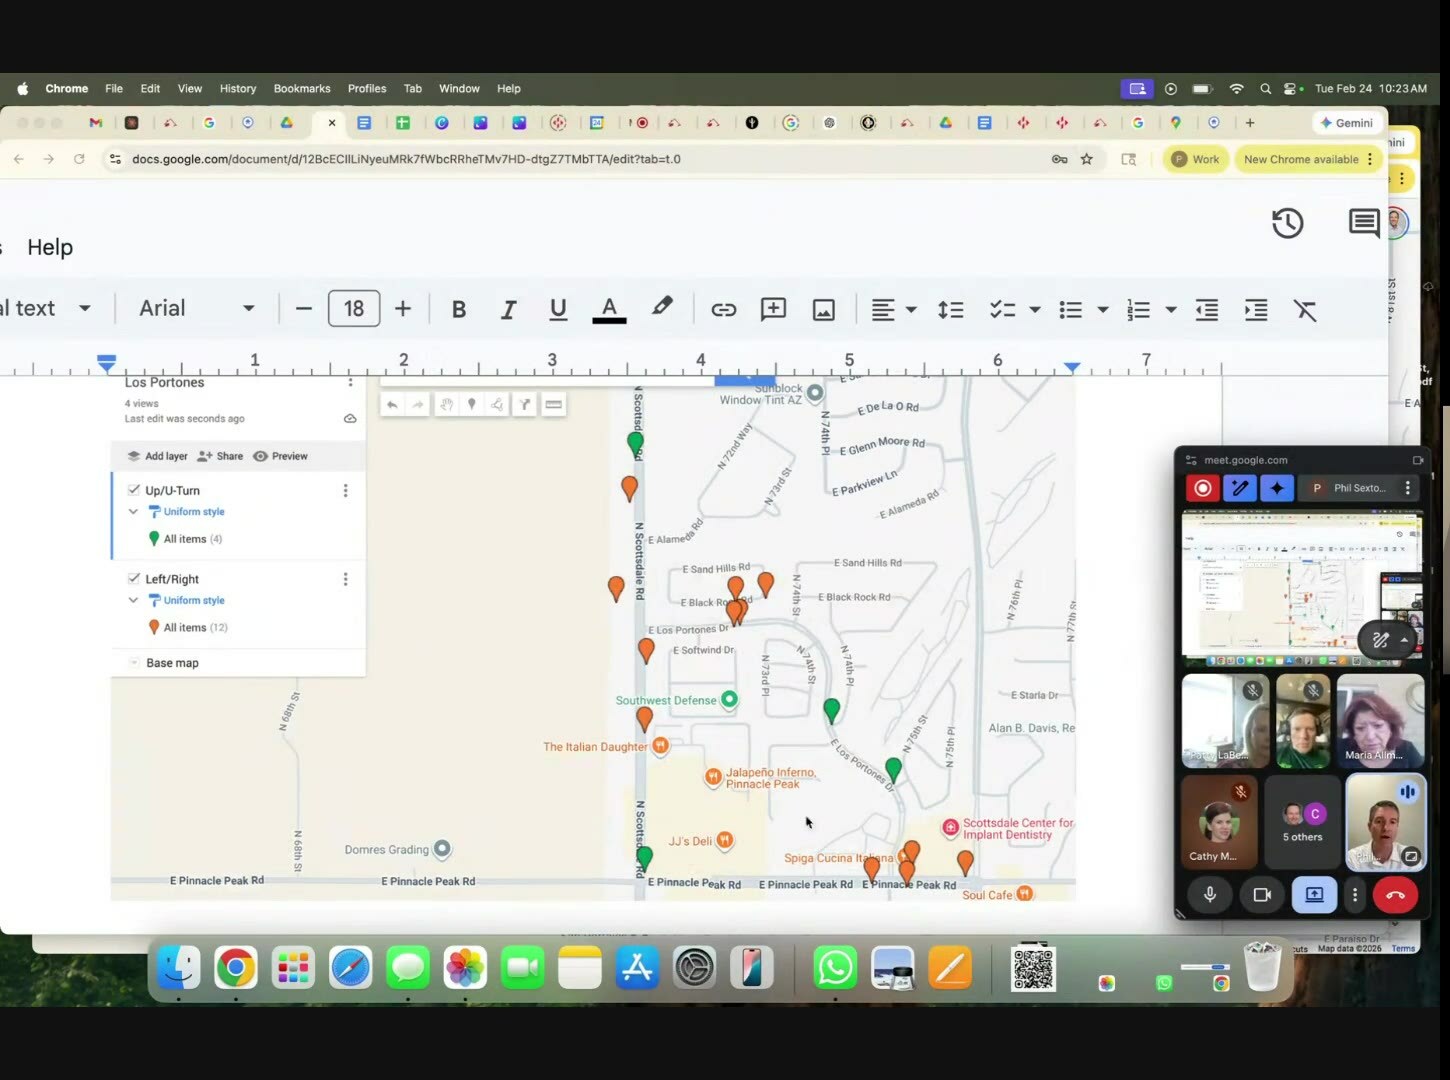Open the Chrome File menu
Screen dimensions: 1450x1080
coord(114,89)
